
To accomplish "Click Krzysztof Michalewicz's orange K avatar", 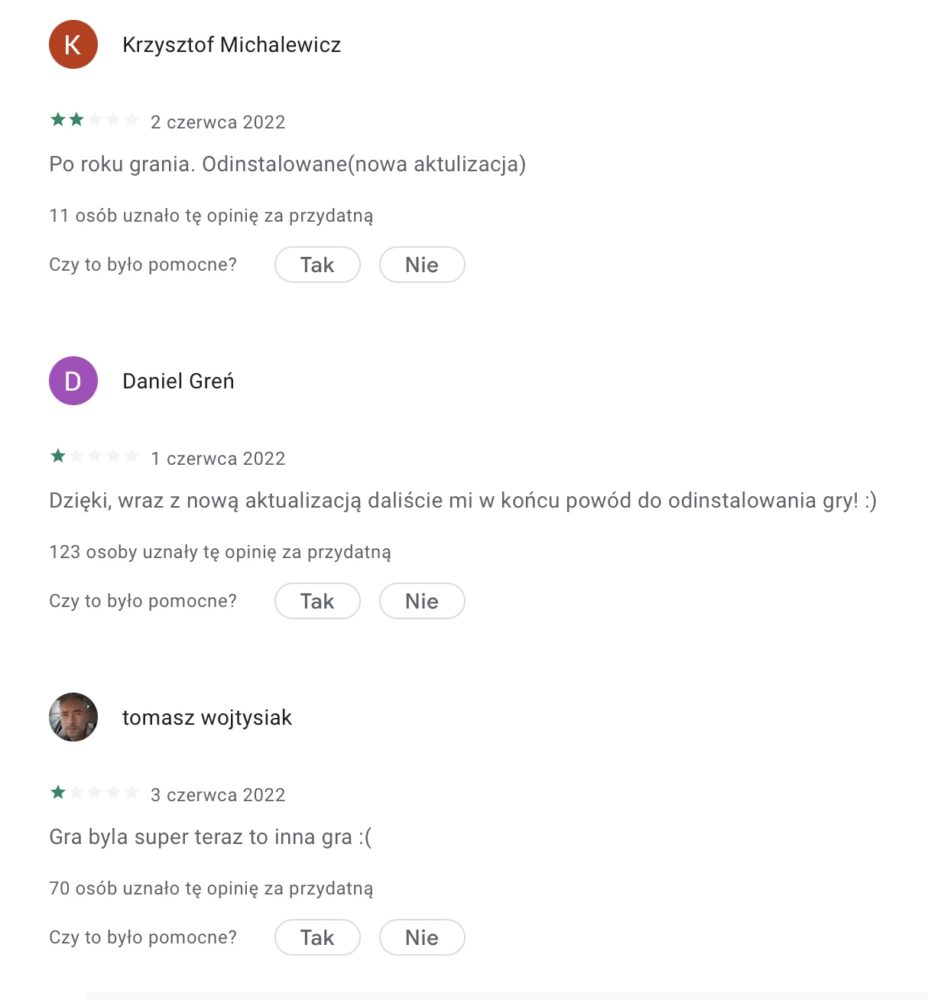I will click(73, 44).
